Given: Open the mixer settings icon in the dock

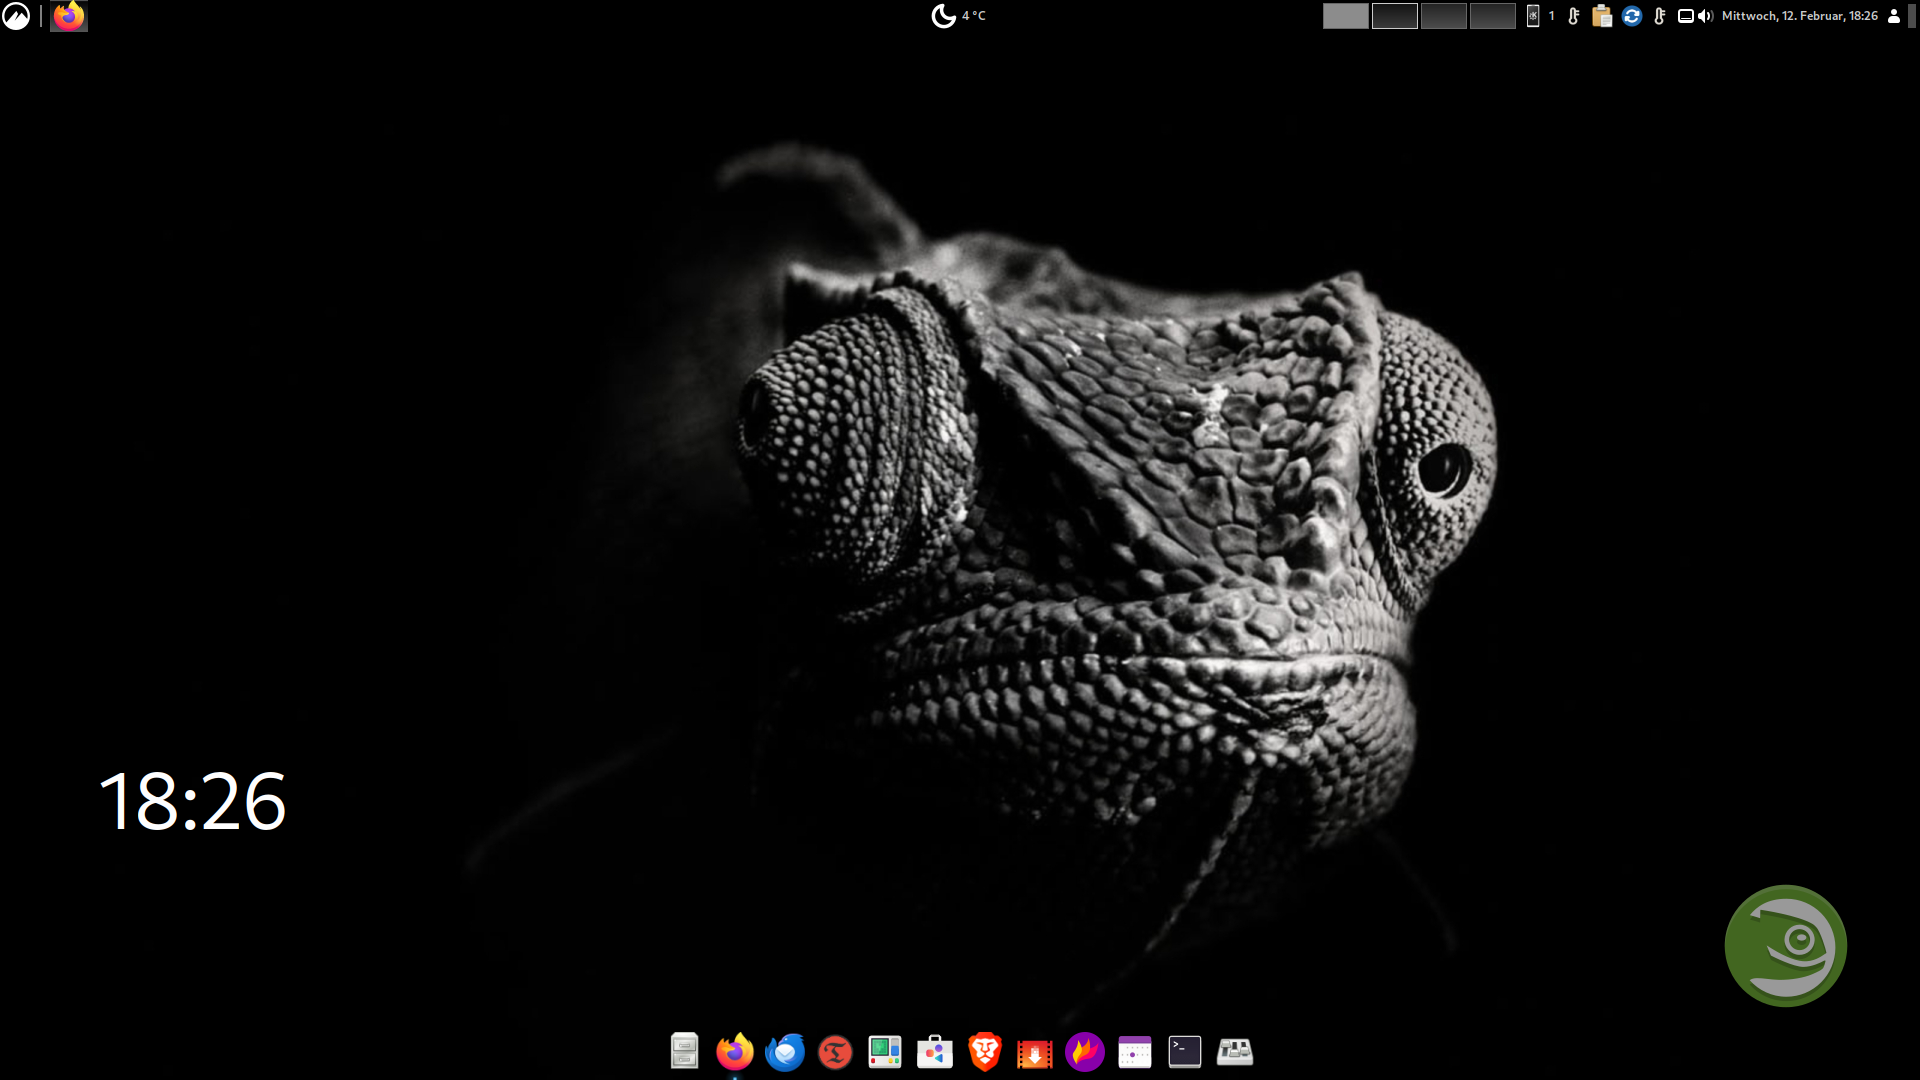Looking at the screenshot, I should tap(1235, 1051).
